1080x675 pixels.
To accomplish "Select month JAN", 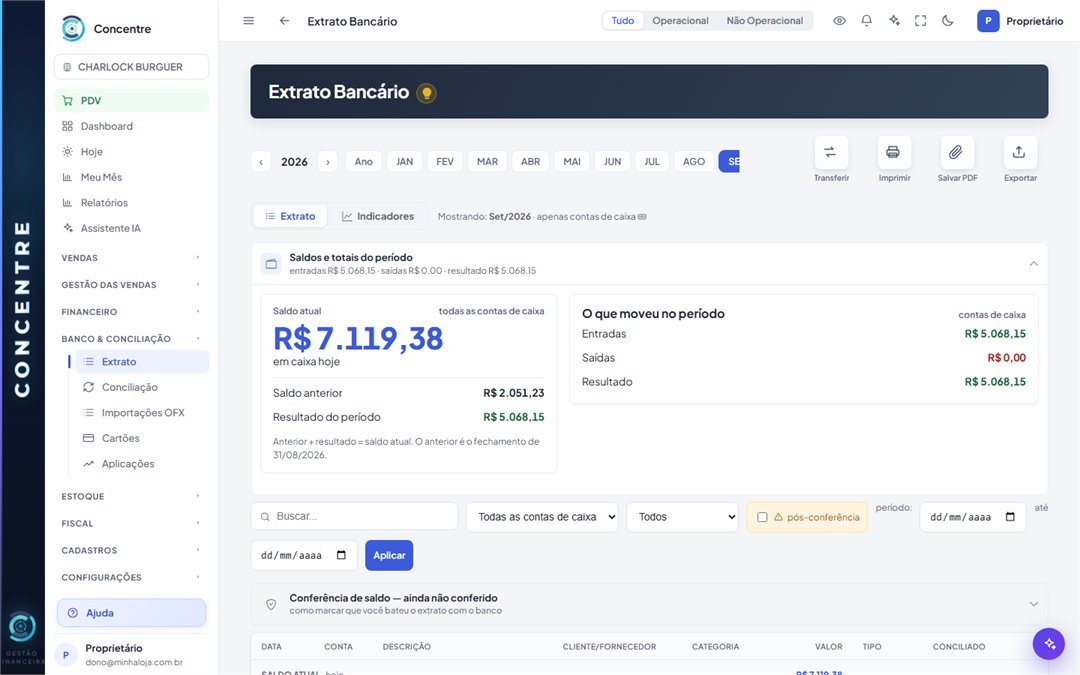I will click(x=404, y=162).
